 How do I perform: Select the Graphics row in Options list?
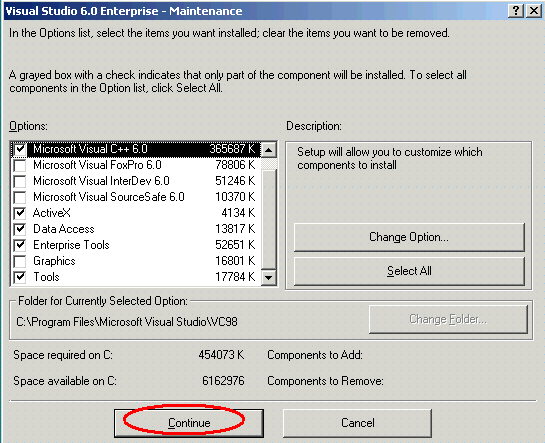pos(136,261)
